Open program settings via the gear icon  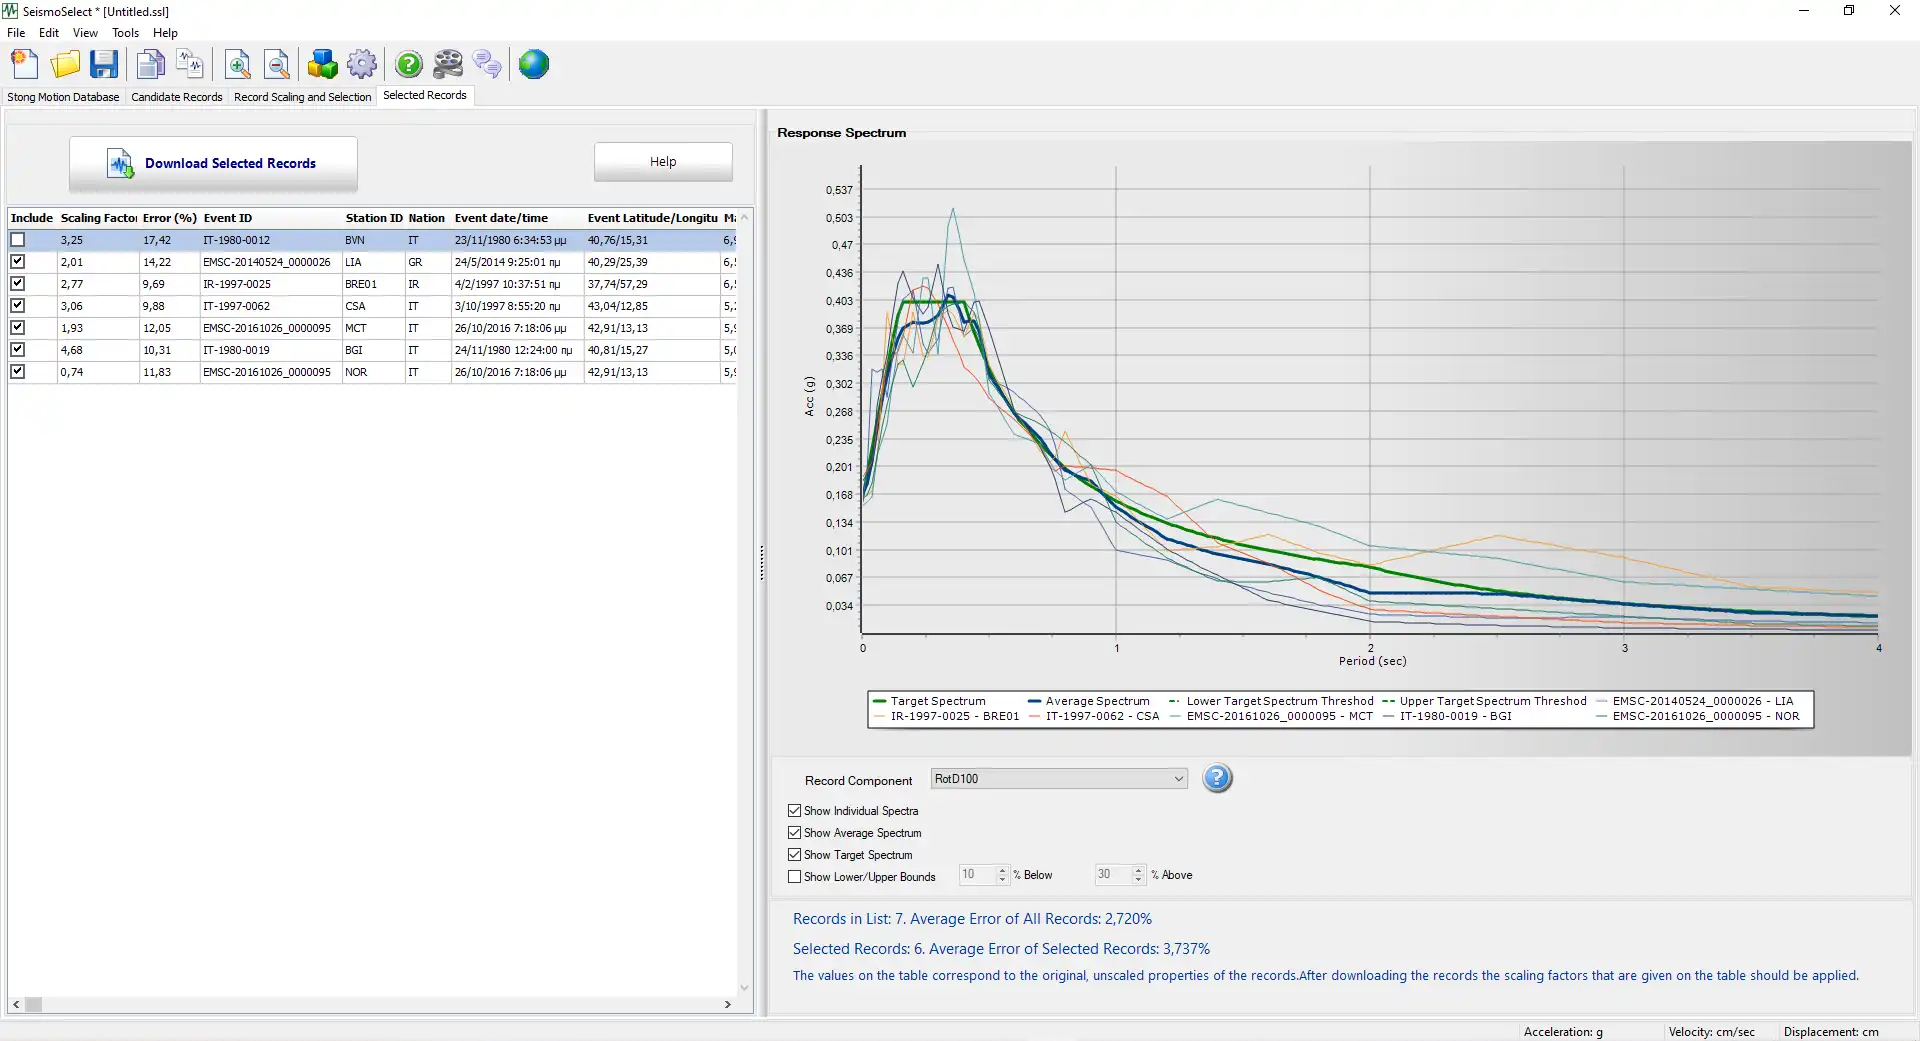pyautogui.click(x=362, y=65)
